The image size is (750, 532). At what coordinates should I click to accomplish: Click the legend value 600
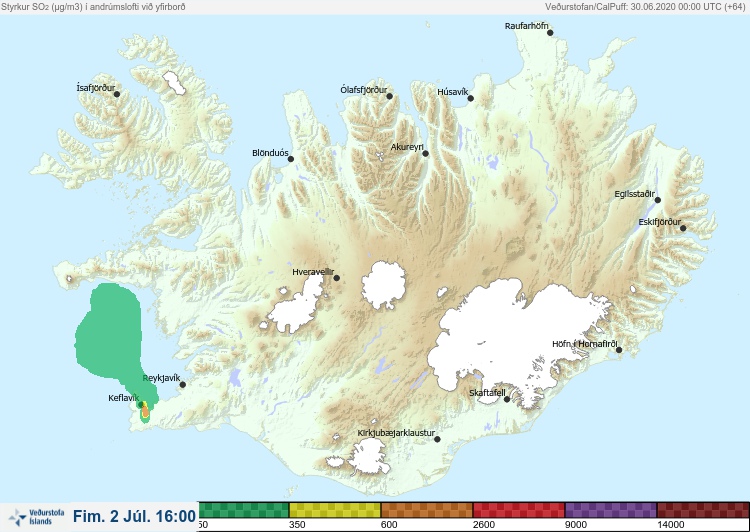[389, 525]
